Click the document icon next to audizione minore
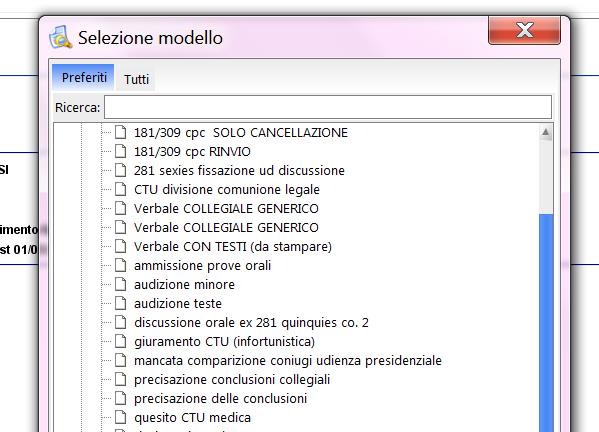 121,284
